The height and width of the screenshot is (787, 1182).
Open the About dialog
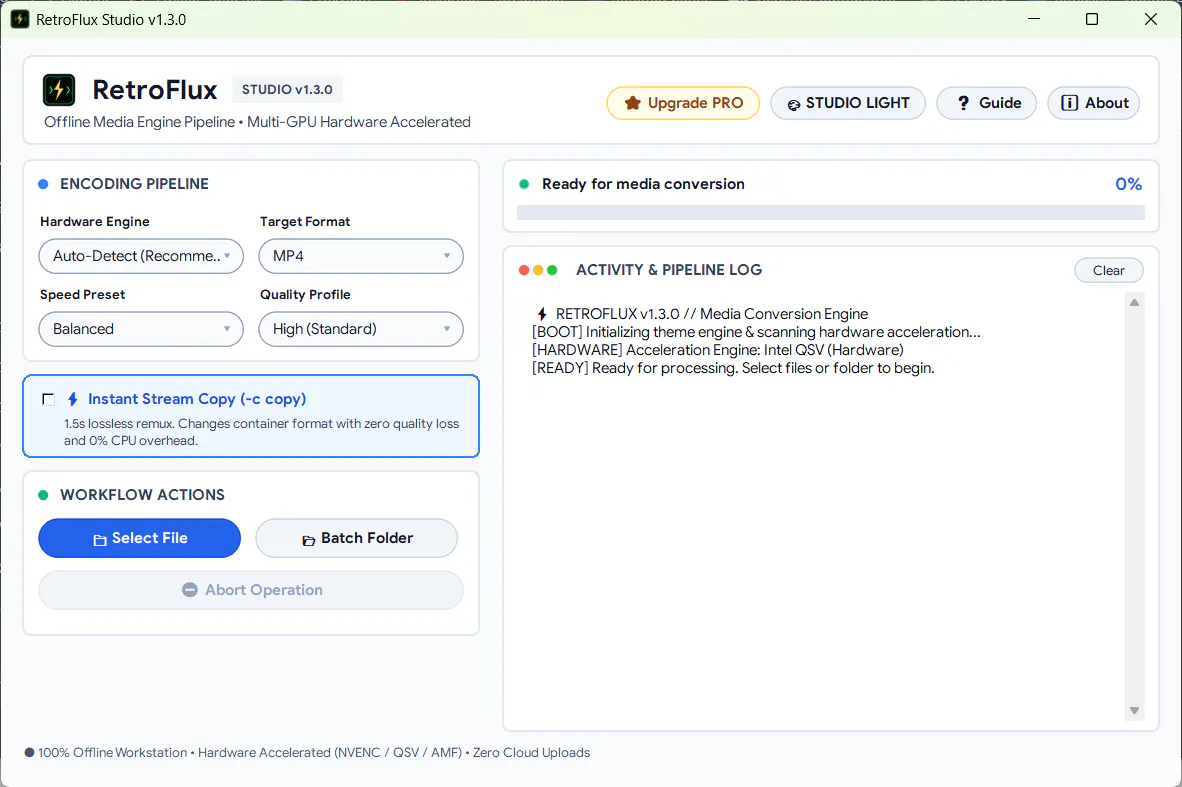(1094, 103)
